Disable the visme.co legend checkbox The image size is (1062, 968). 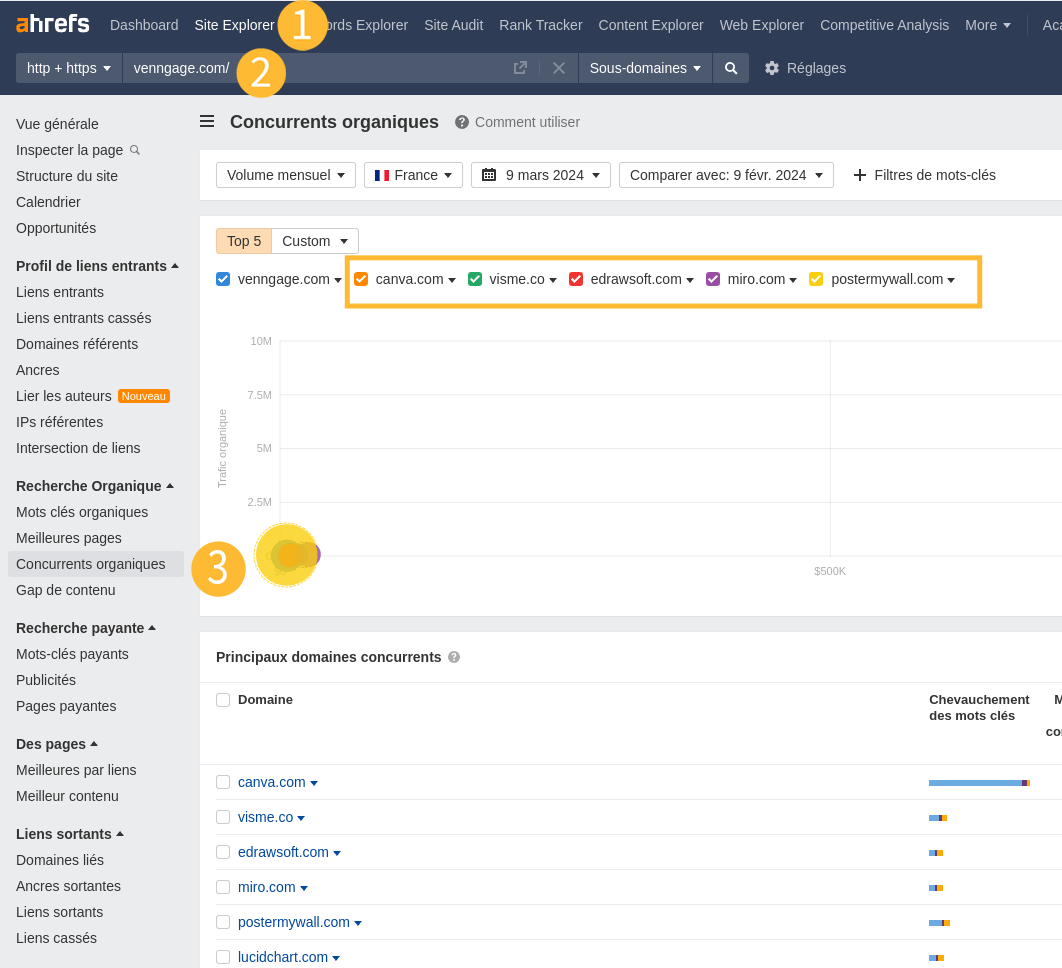(474, 279)
